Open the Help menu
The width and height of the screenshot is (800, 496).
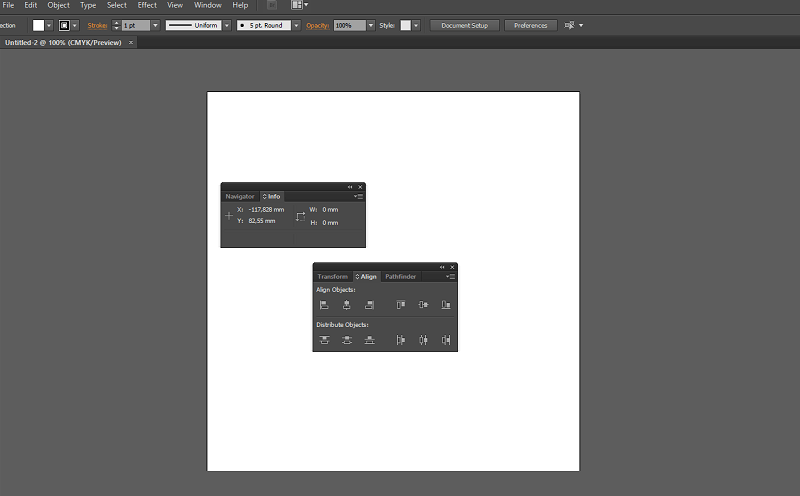(240, 5)
